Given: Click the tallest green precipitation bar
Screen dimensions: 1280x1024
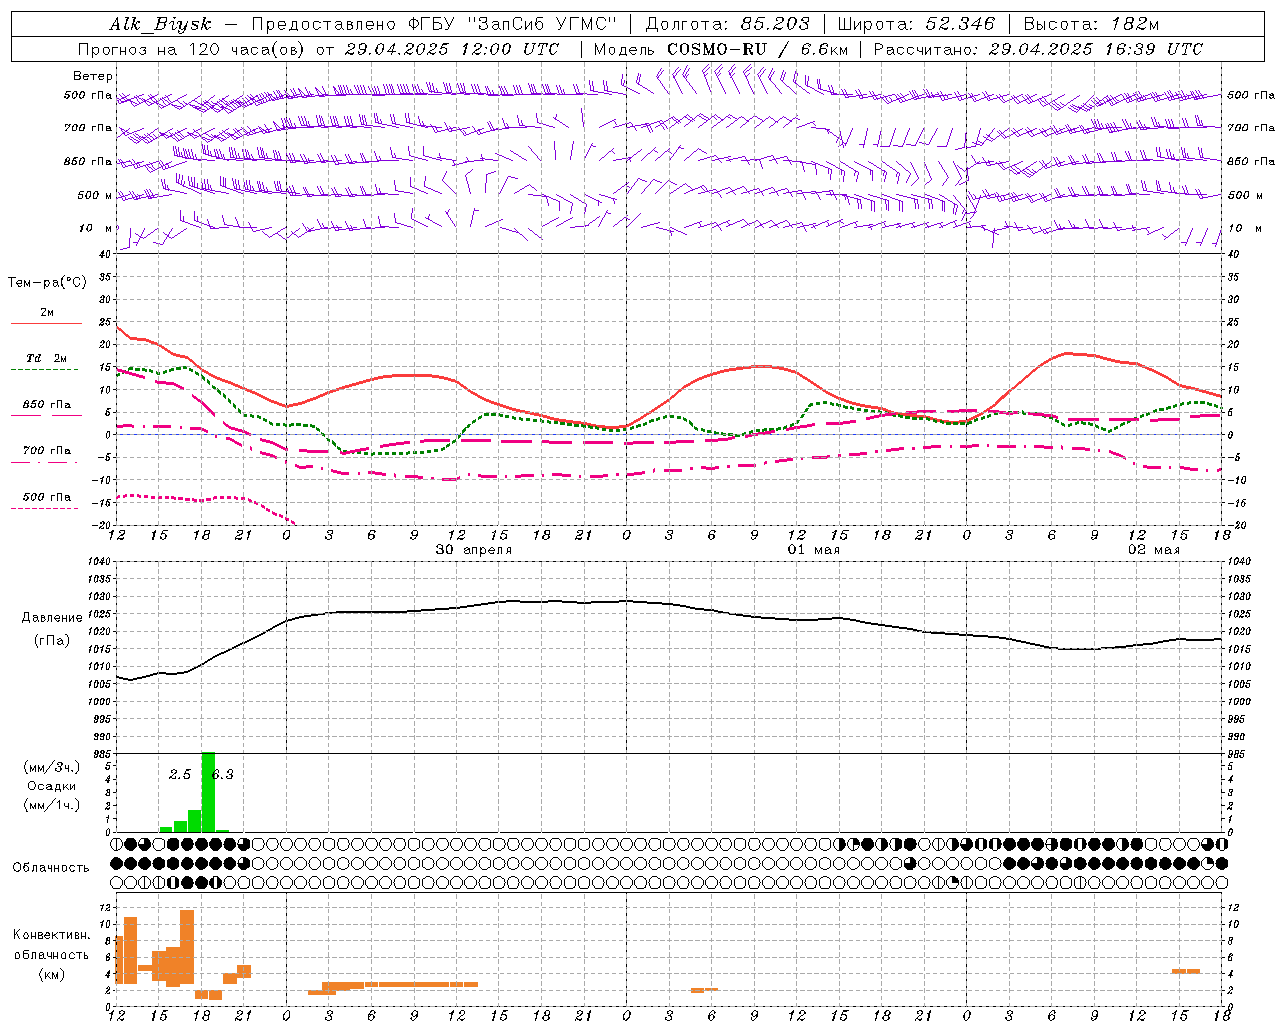Looking at the screenshot, I should click(x=208, y=792).
